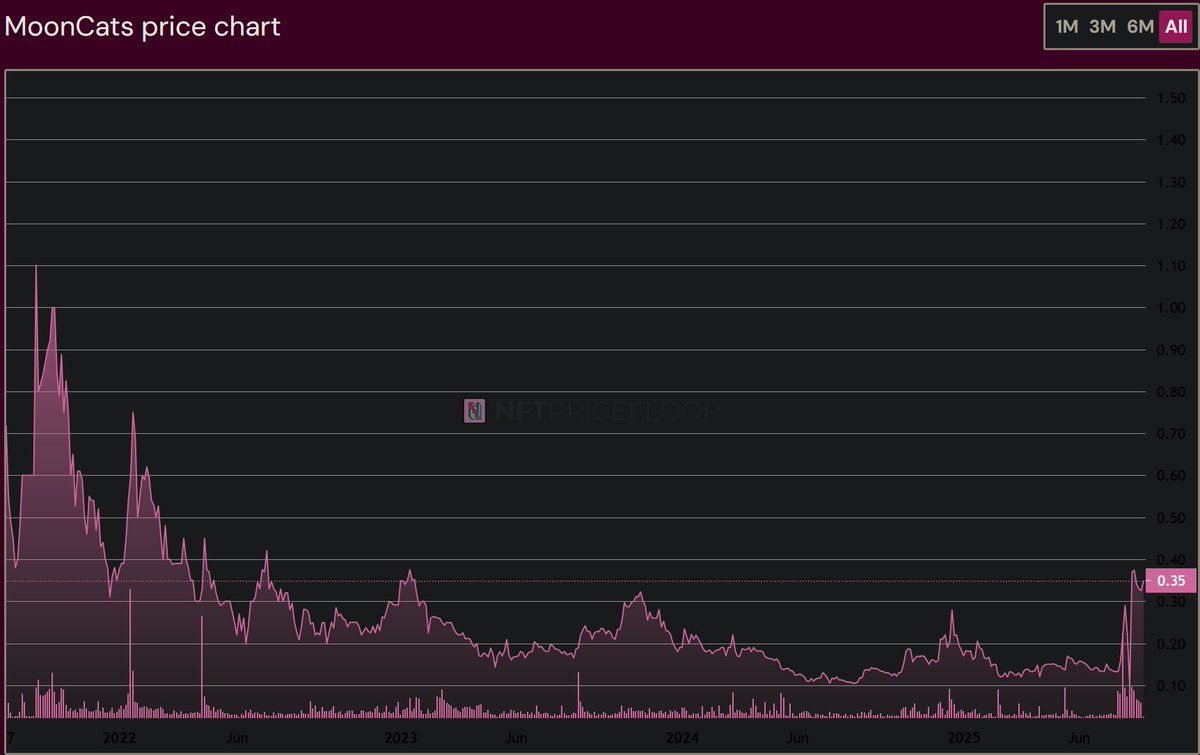Click the 0.80 price axis label
The width and height of the screenshot is (1200, 755).
coord(1170,392)
